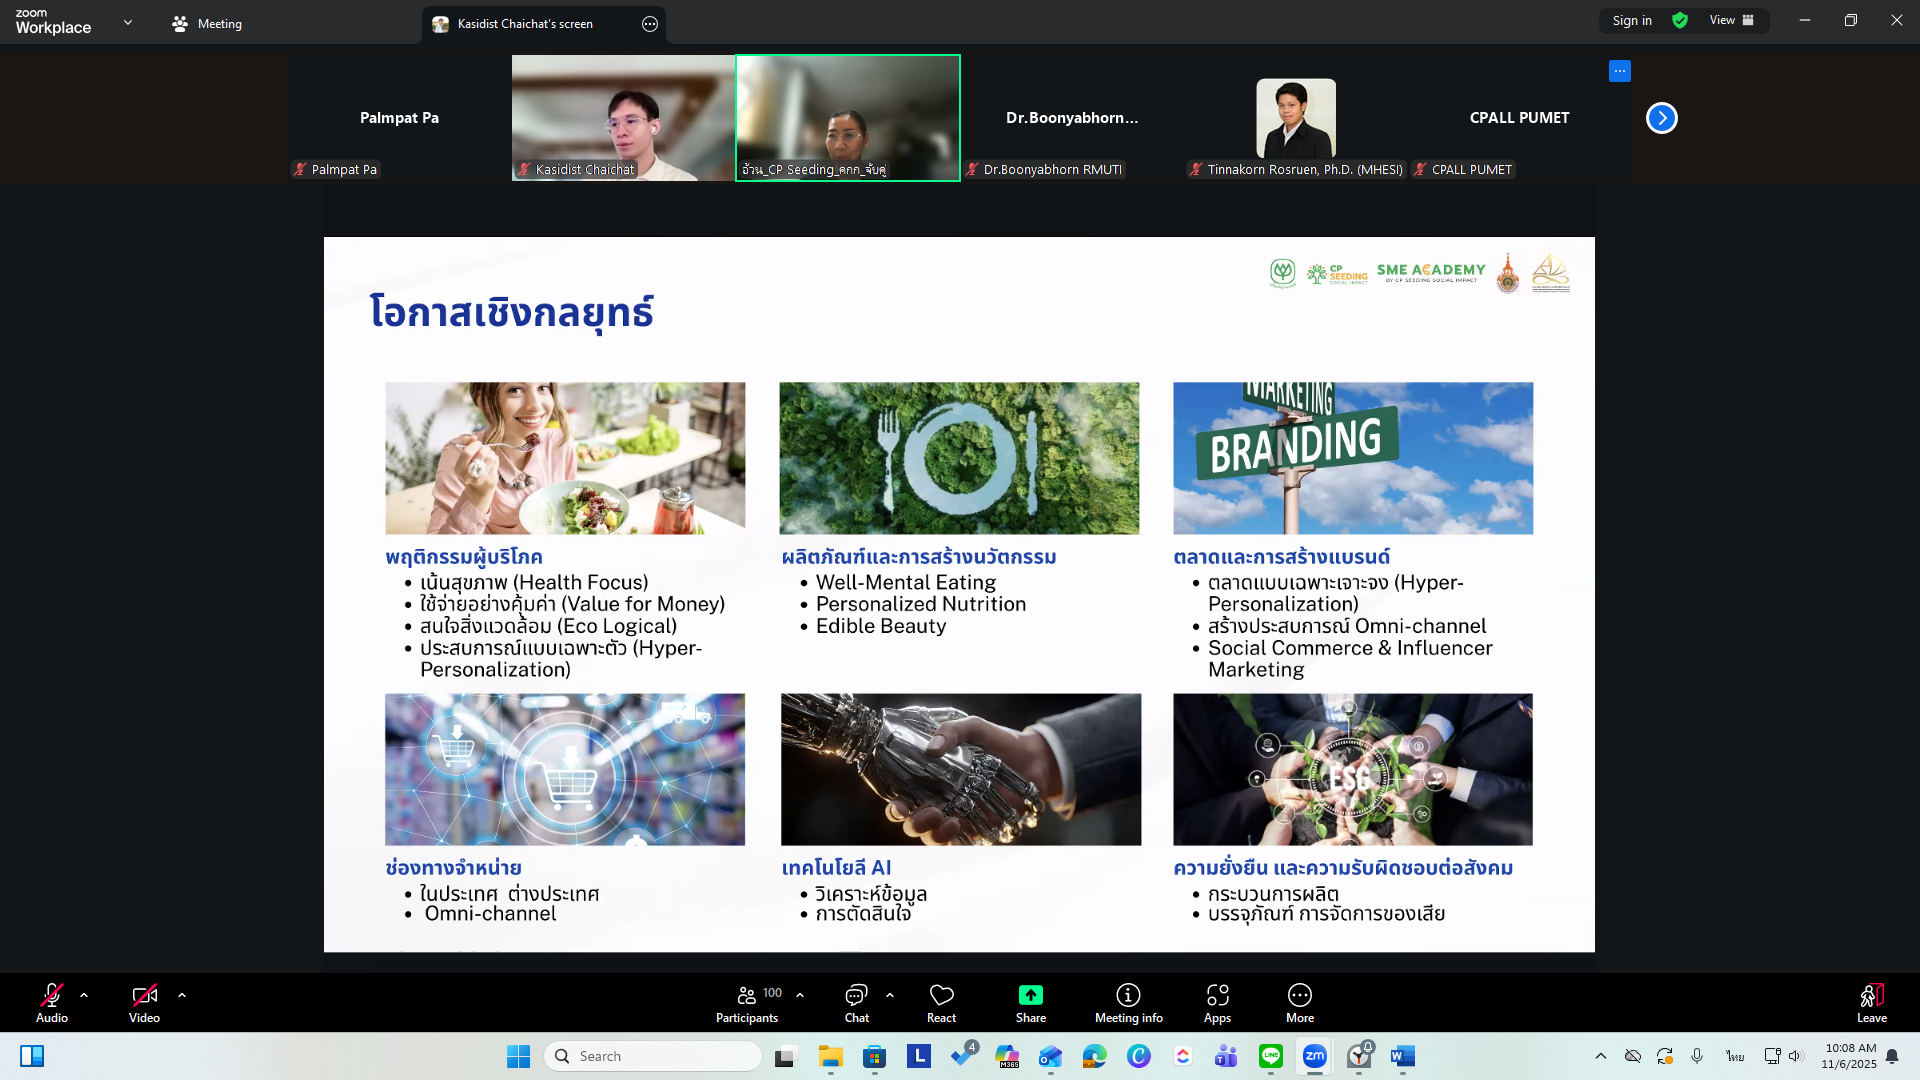The image size is (1920, 1080).
Task: Click the encryption shield status icon
Action: point(1680,21)
